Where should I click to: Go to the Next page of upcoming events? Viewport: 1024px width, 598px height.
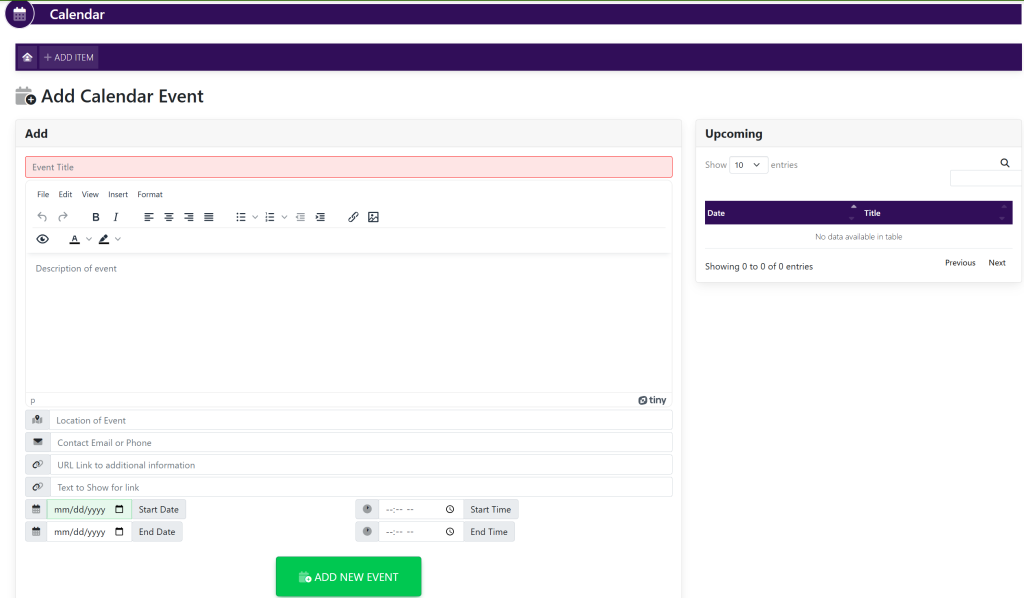(996, 263)
